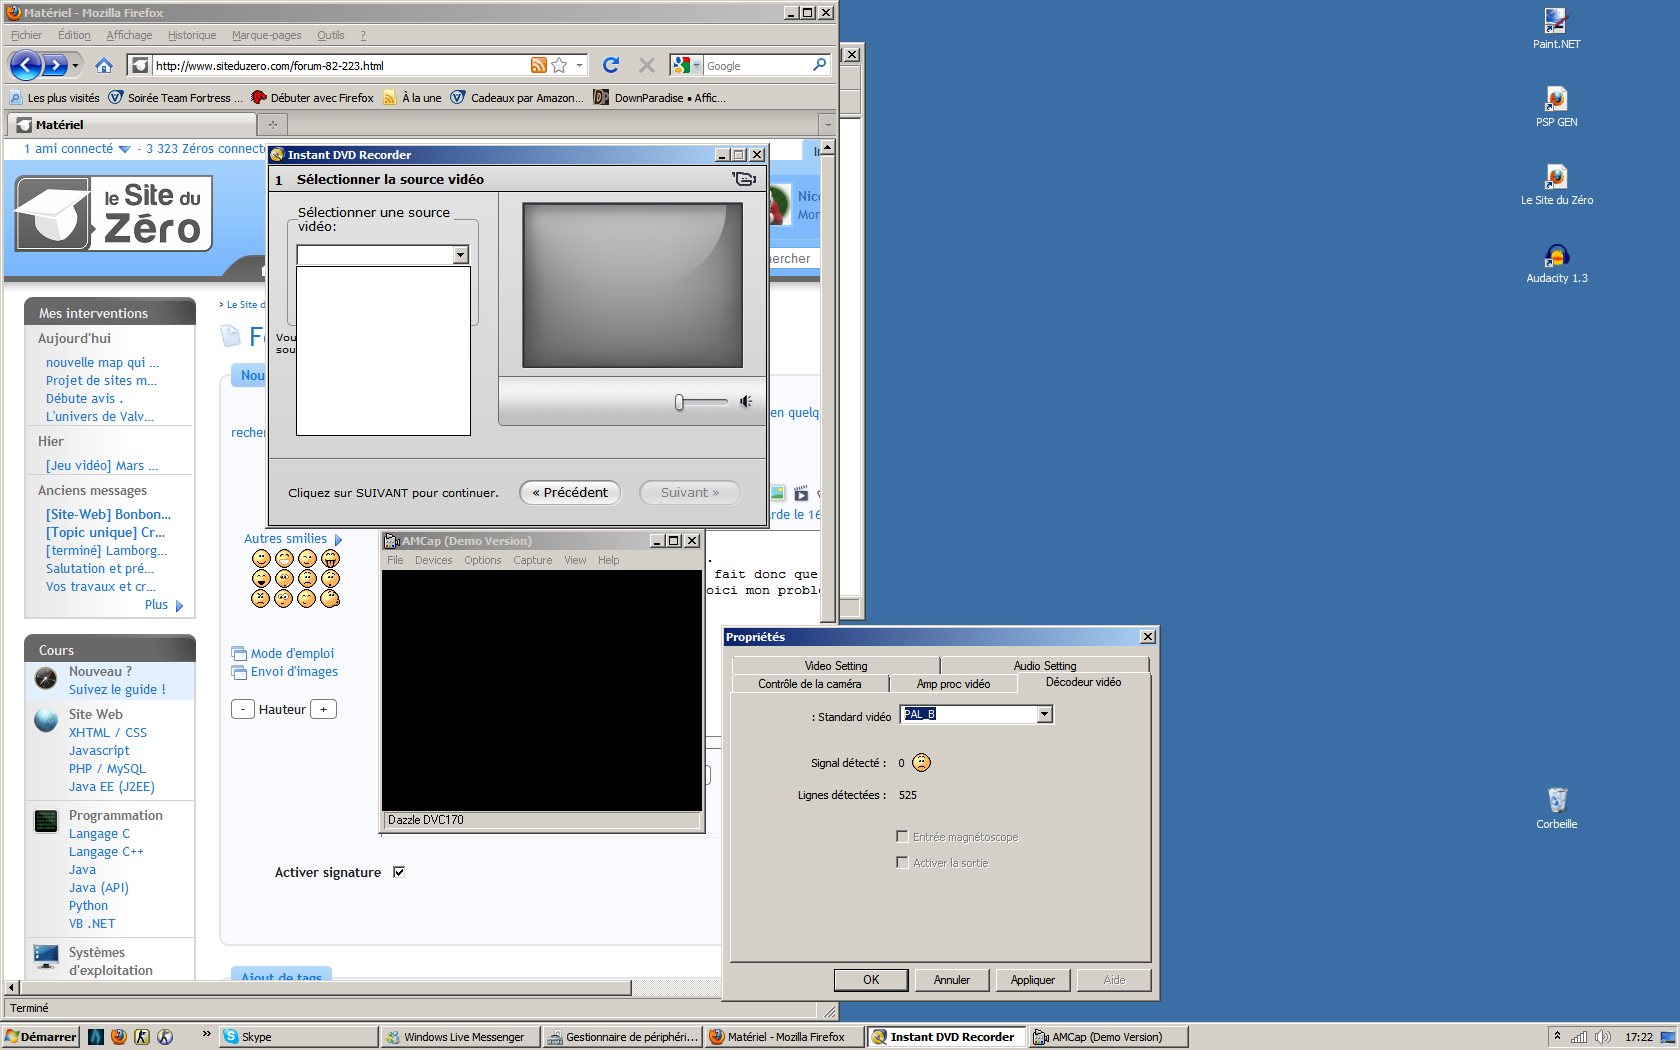Click the volume slider in DVD Recorder

tap(701, 402)
